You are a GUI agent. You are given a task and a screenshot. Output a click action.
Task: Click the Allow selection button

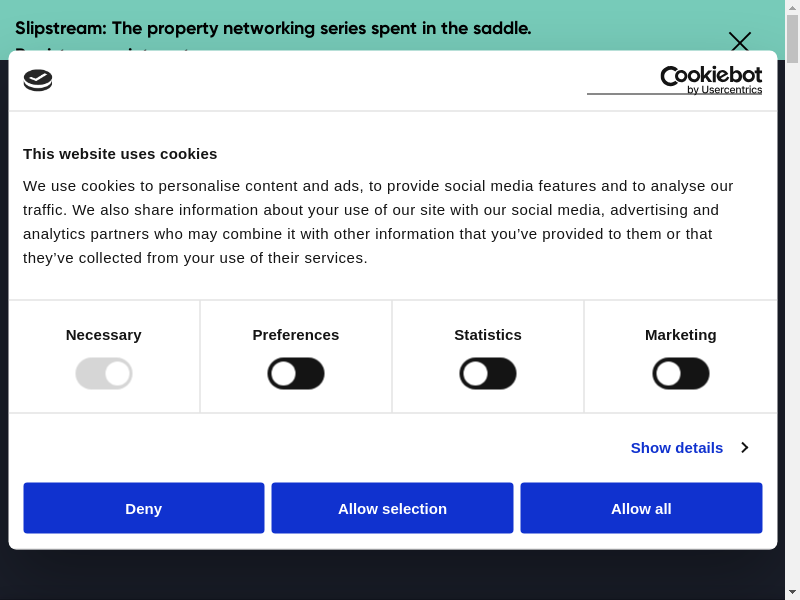(x=392, y=508)
